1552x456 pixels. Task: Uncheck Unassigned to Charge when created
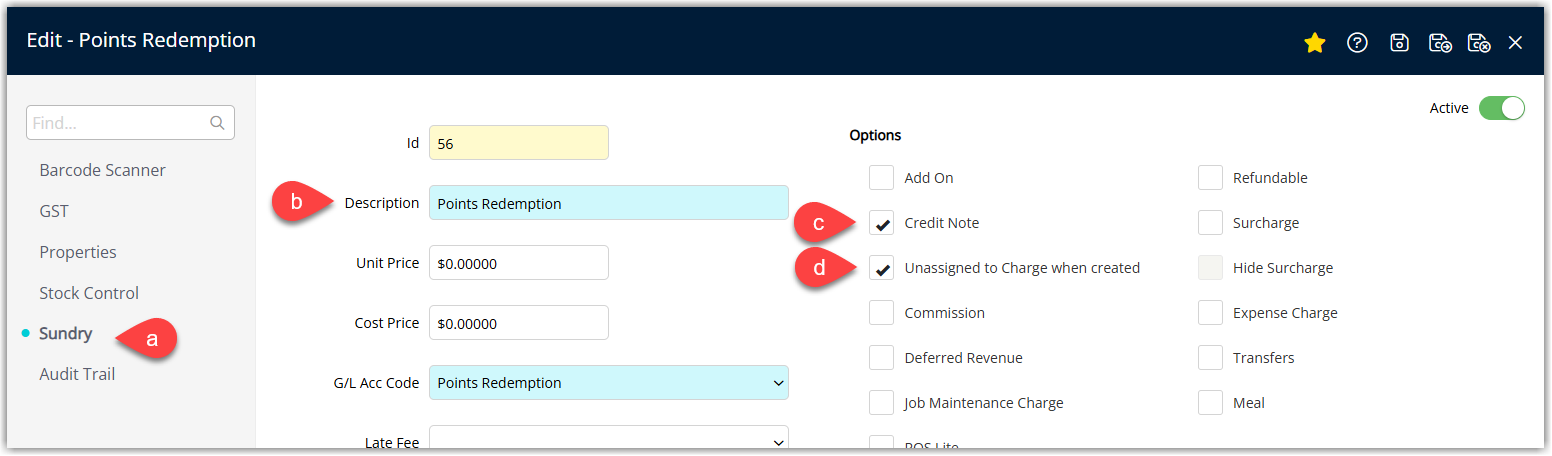tap(881, 268)
